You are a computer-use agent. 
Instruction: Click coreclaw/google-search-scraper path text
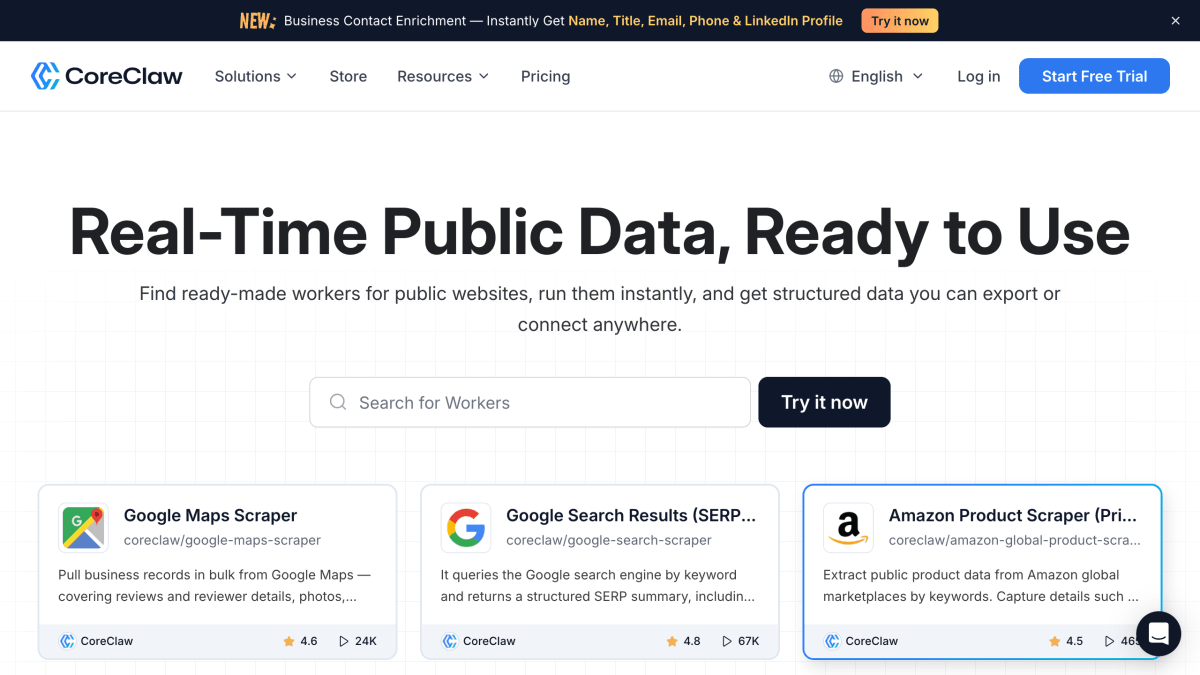pyautogui.click(x=609, y=540)
